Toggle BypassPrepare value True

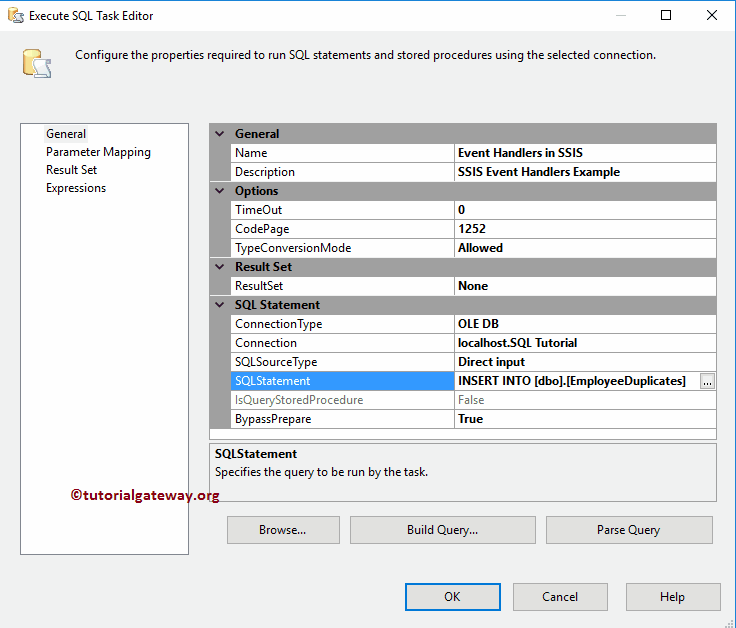585,419
